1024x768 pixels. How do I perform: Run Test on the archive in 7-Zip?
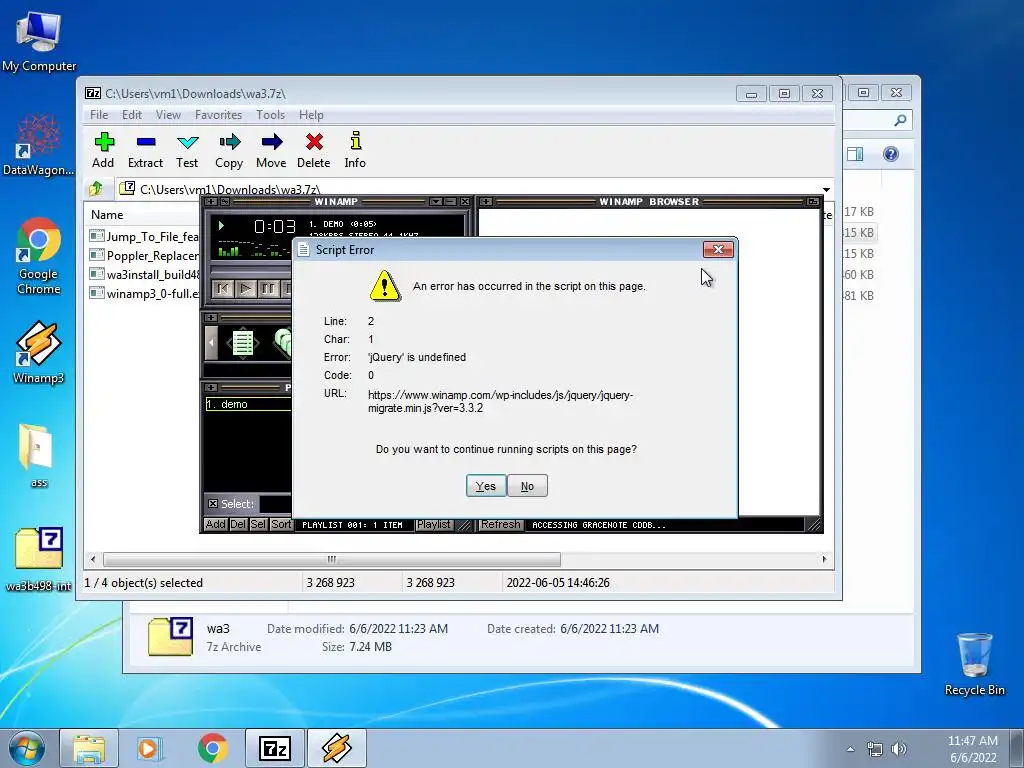187,150
